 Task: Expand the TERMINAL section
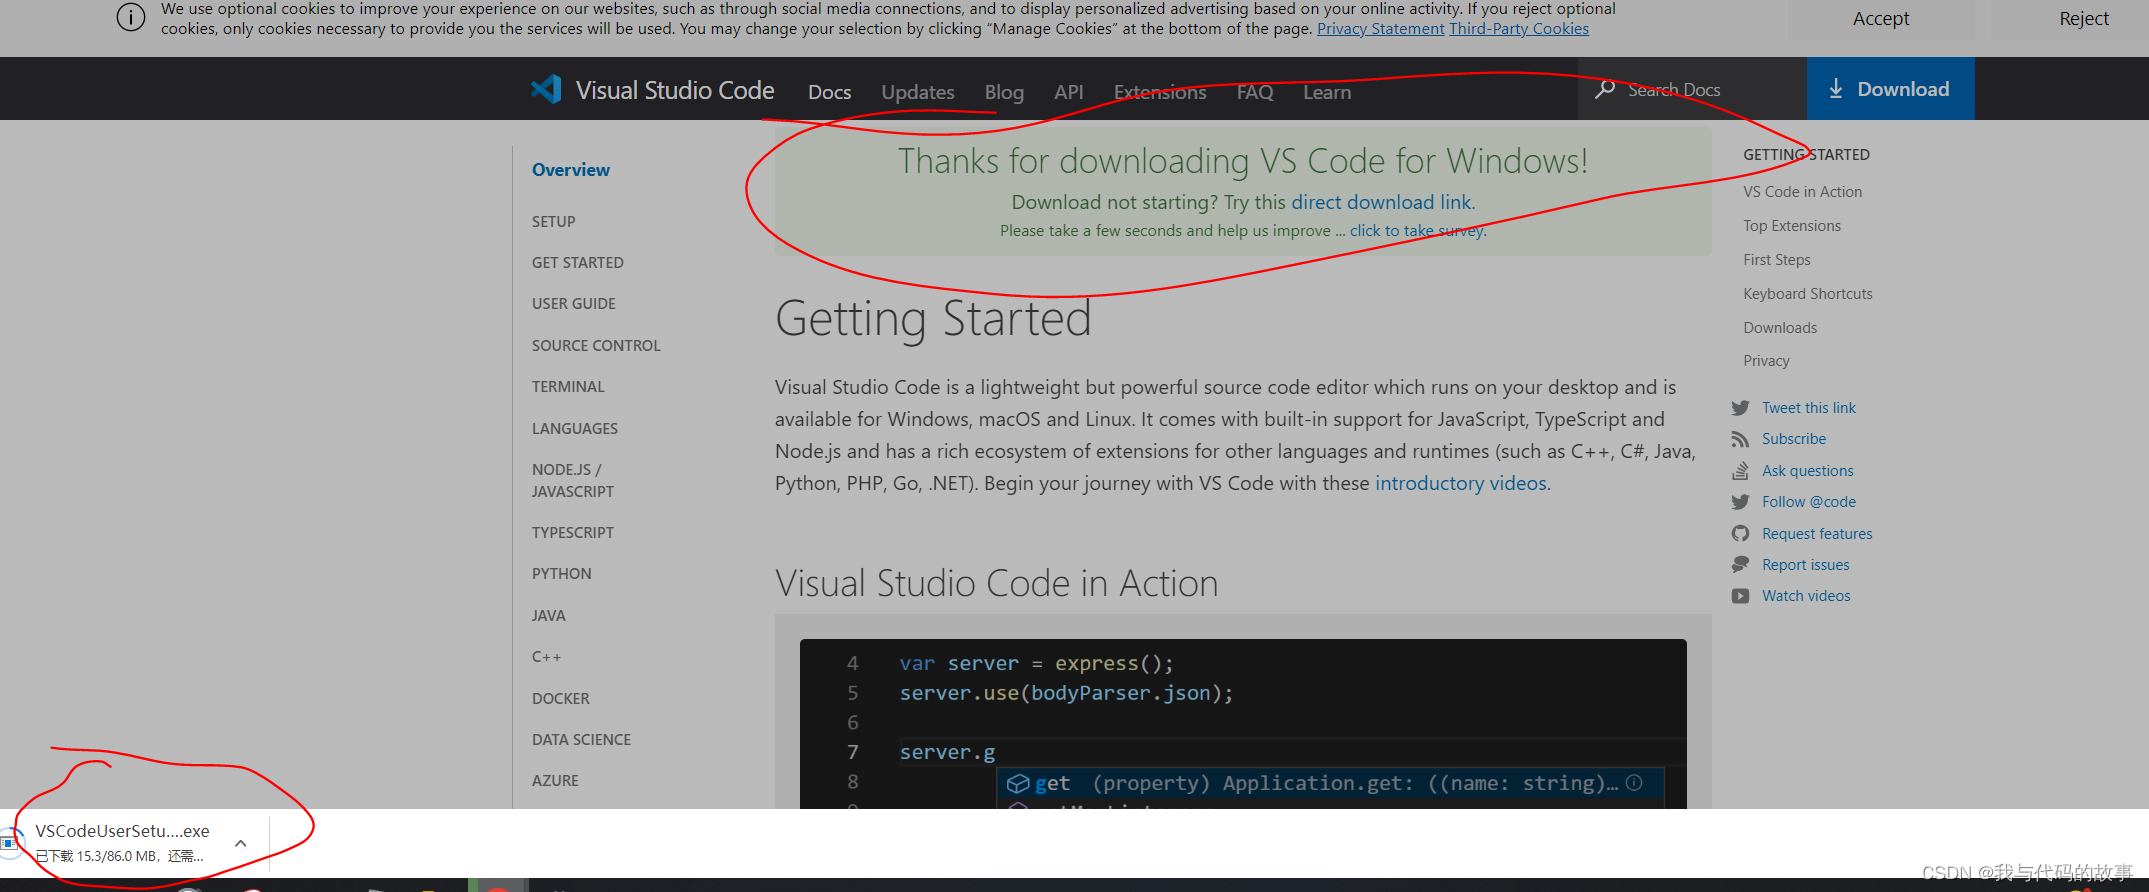568,386
